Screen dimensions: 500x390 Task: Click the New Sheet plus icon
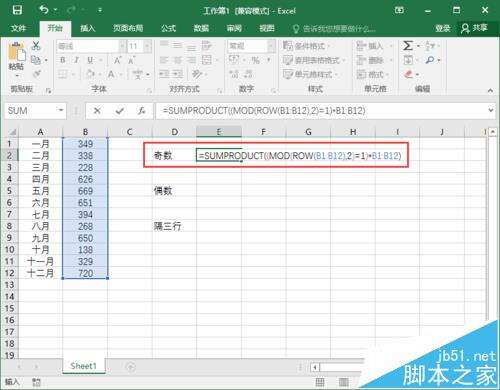130,367
